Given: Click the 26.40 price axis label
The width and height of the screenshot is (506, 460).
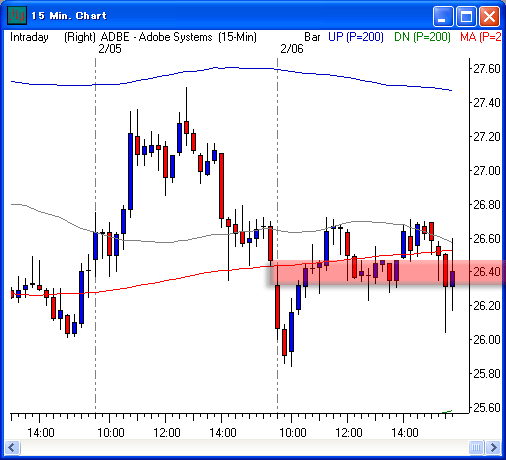Looking at the screenshot, I should pyautogui.click(x=487, y=272).
